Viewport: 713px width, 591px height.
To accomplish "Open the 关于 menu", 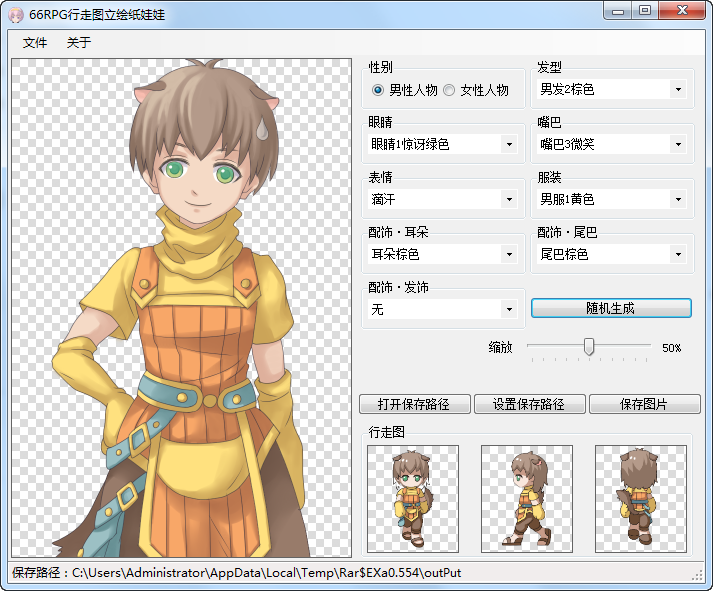I will [x=79, y=43].
